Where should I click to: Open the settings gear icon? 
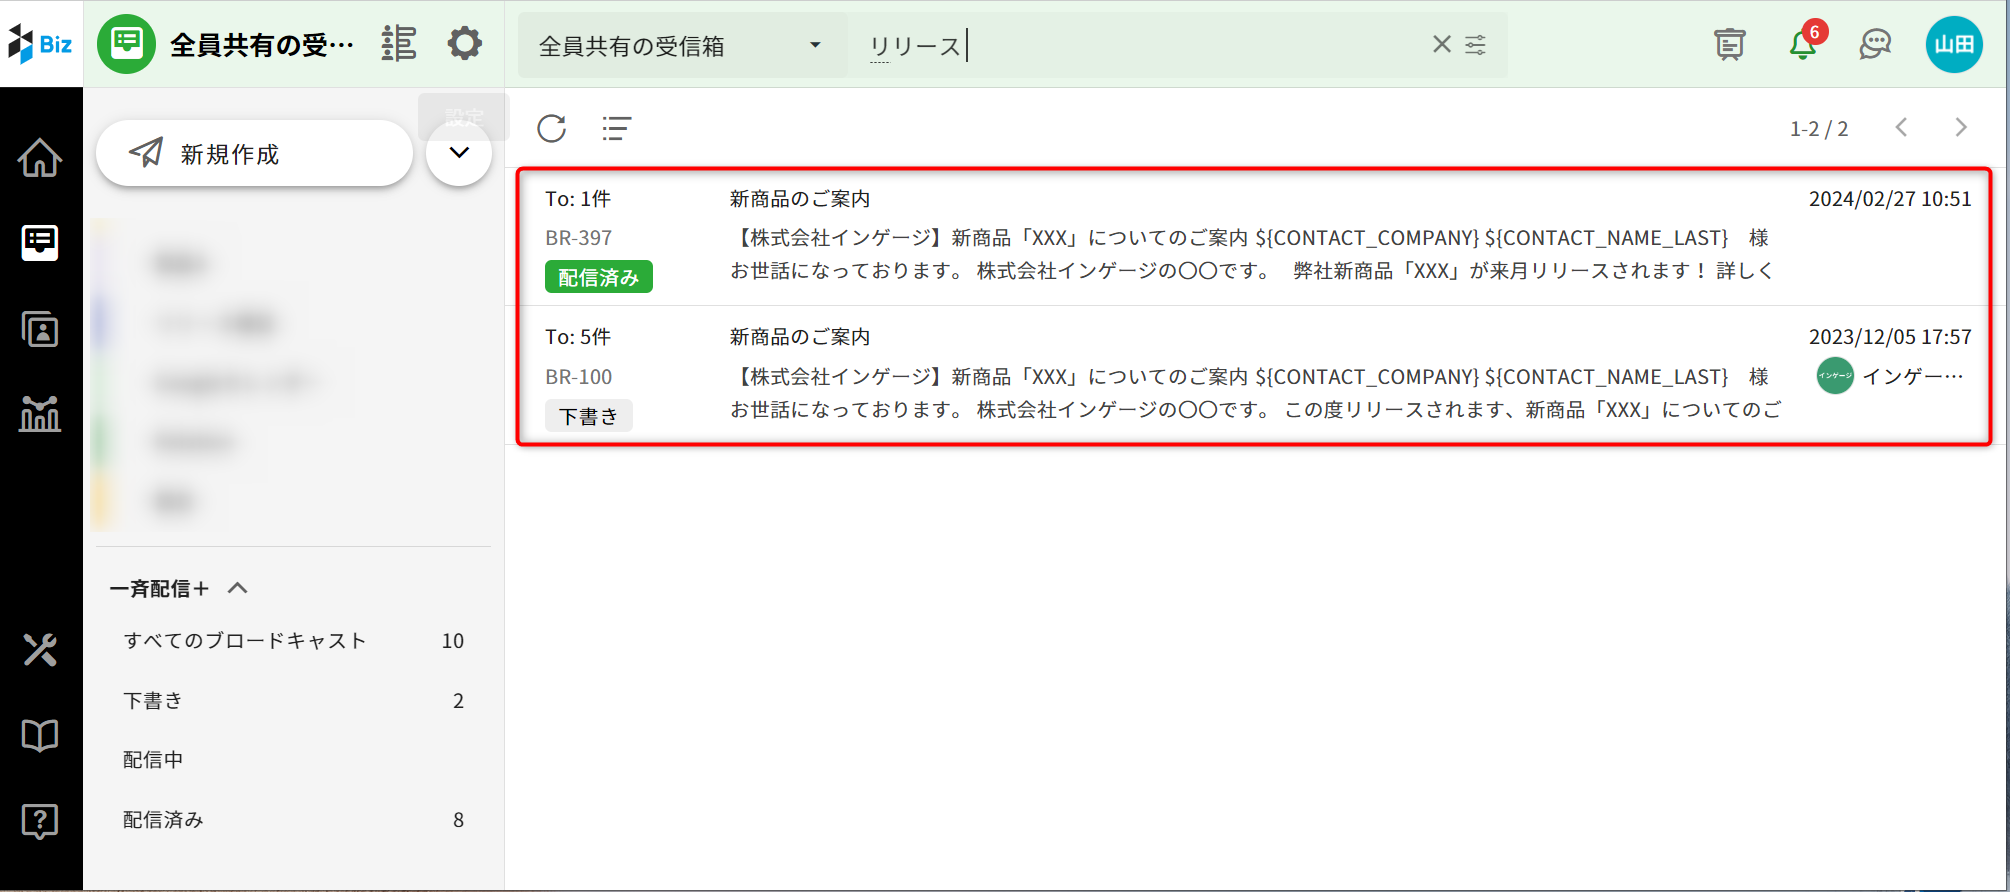coord(464,44)
